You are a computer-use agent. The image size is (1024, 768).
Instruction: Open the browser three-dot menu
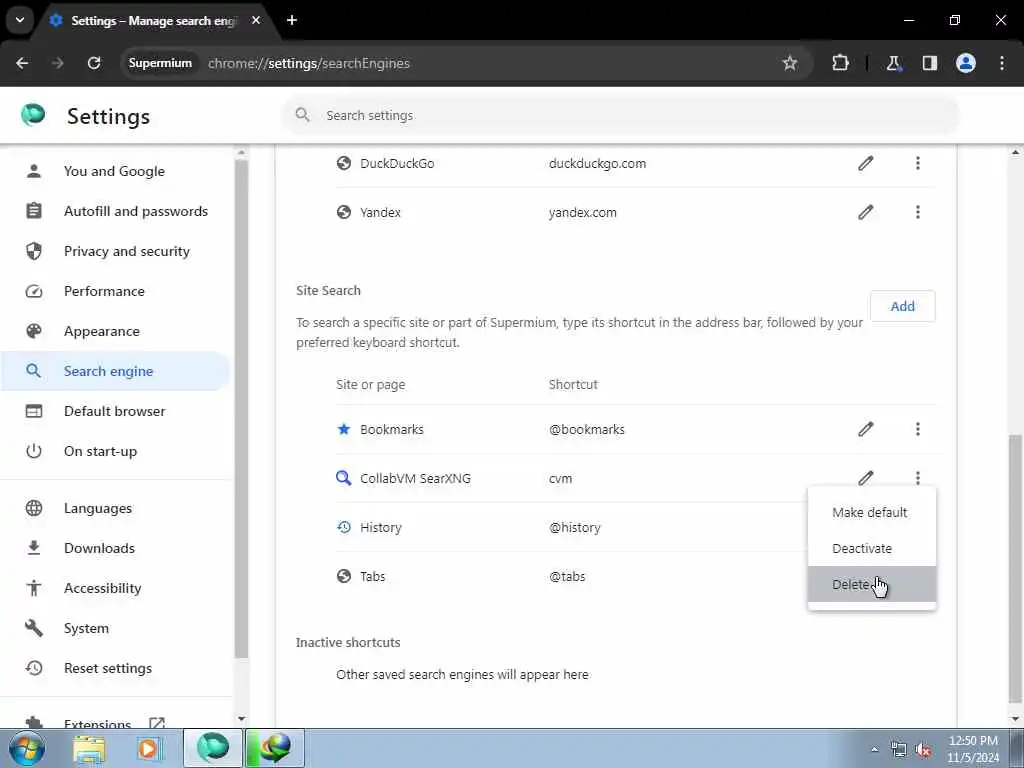coord(1002,63)
